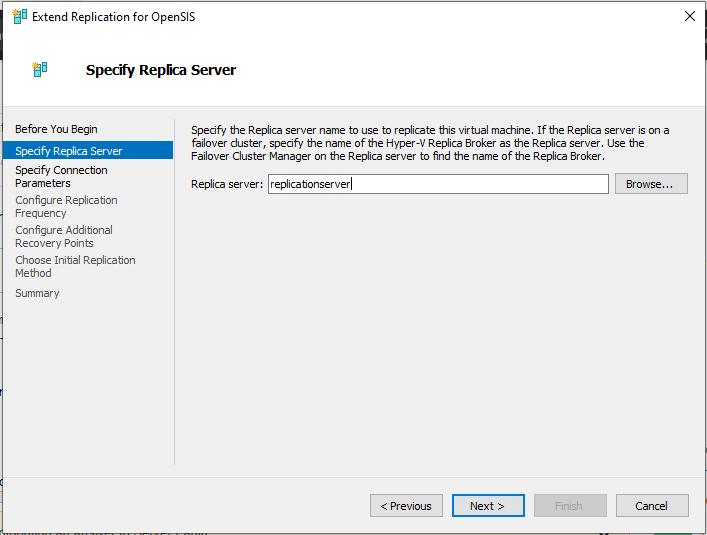707x535 pixels.
Task: Click the Replica server field label
Action: pyautogui.click(x=227, y=184)
